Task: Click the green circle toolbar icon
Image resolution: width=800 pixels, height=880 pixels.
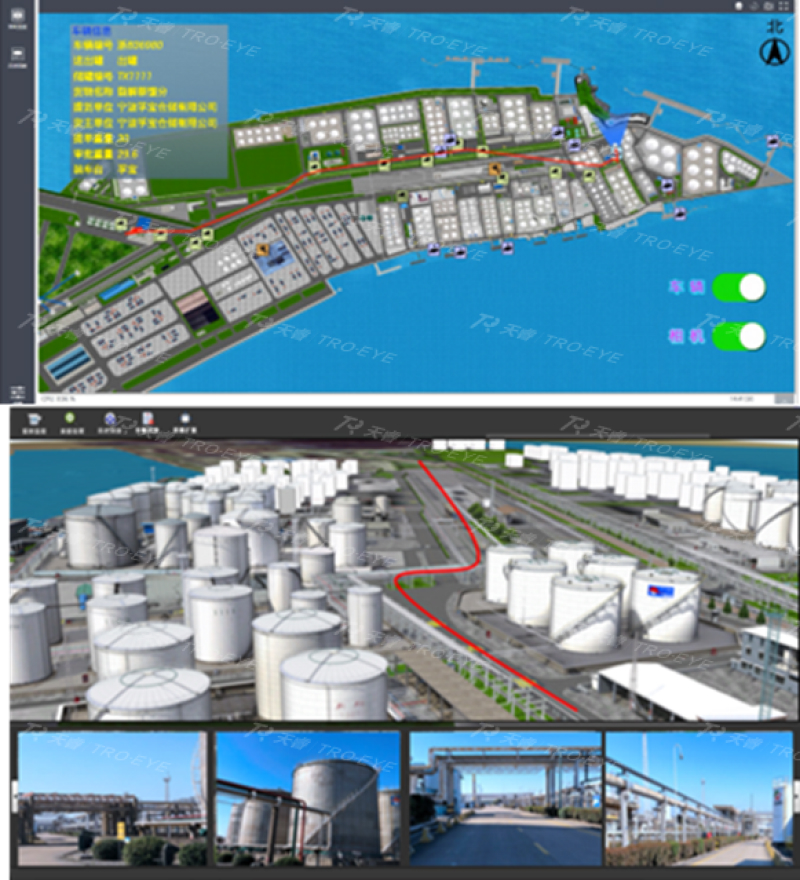Action: (x=70, y=422)
